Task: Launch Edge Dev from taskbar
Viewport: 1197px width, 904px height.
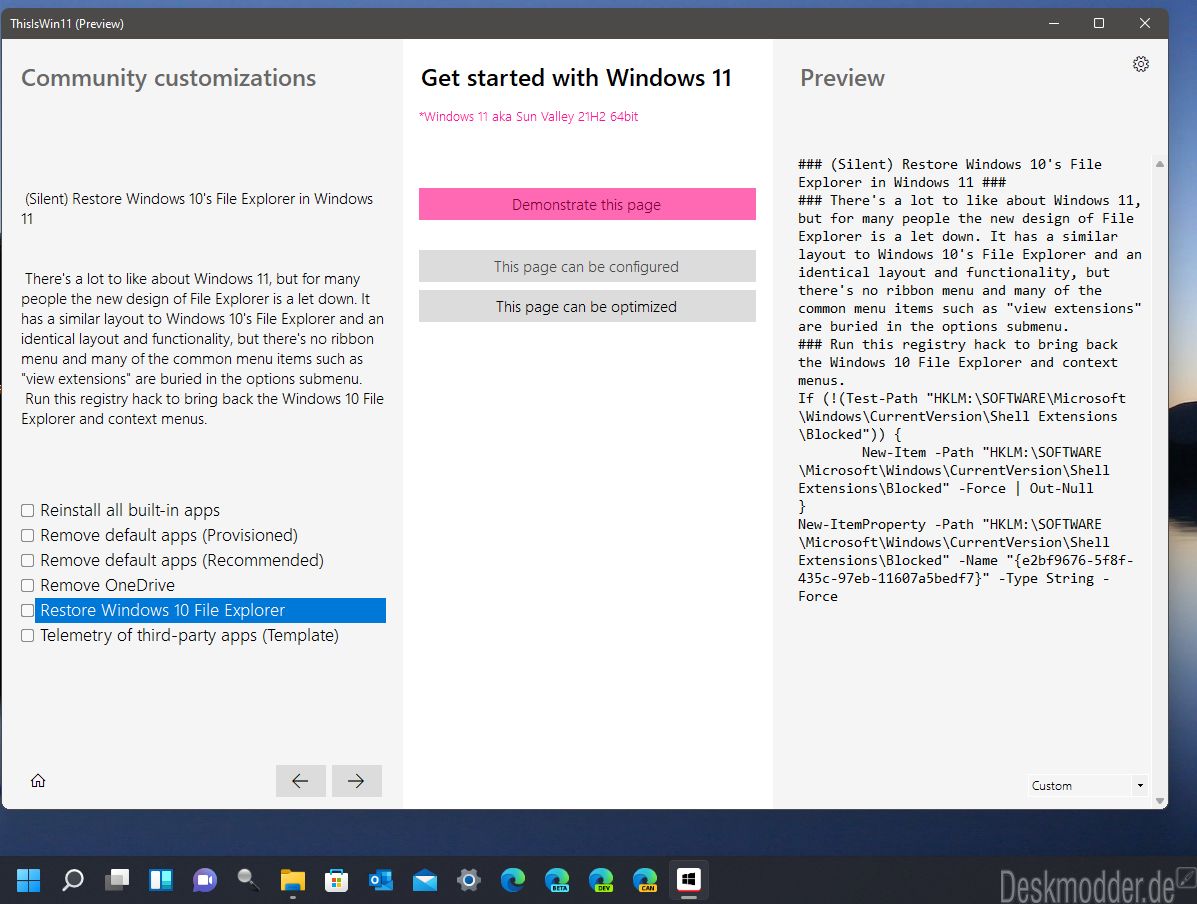Action: click(601, 880)
